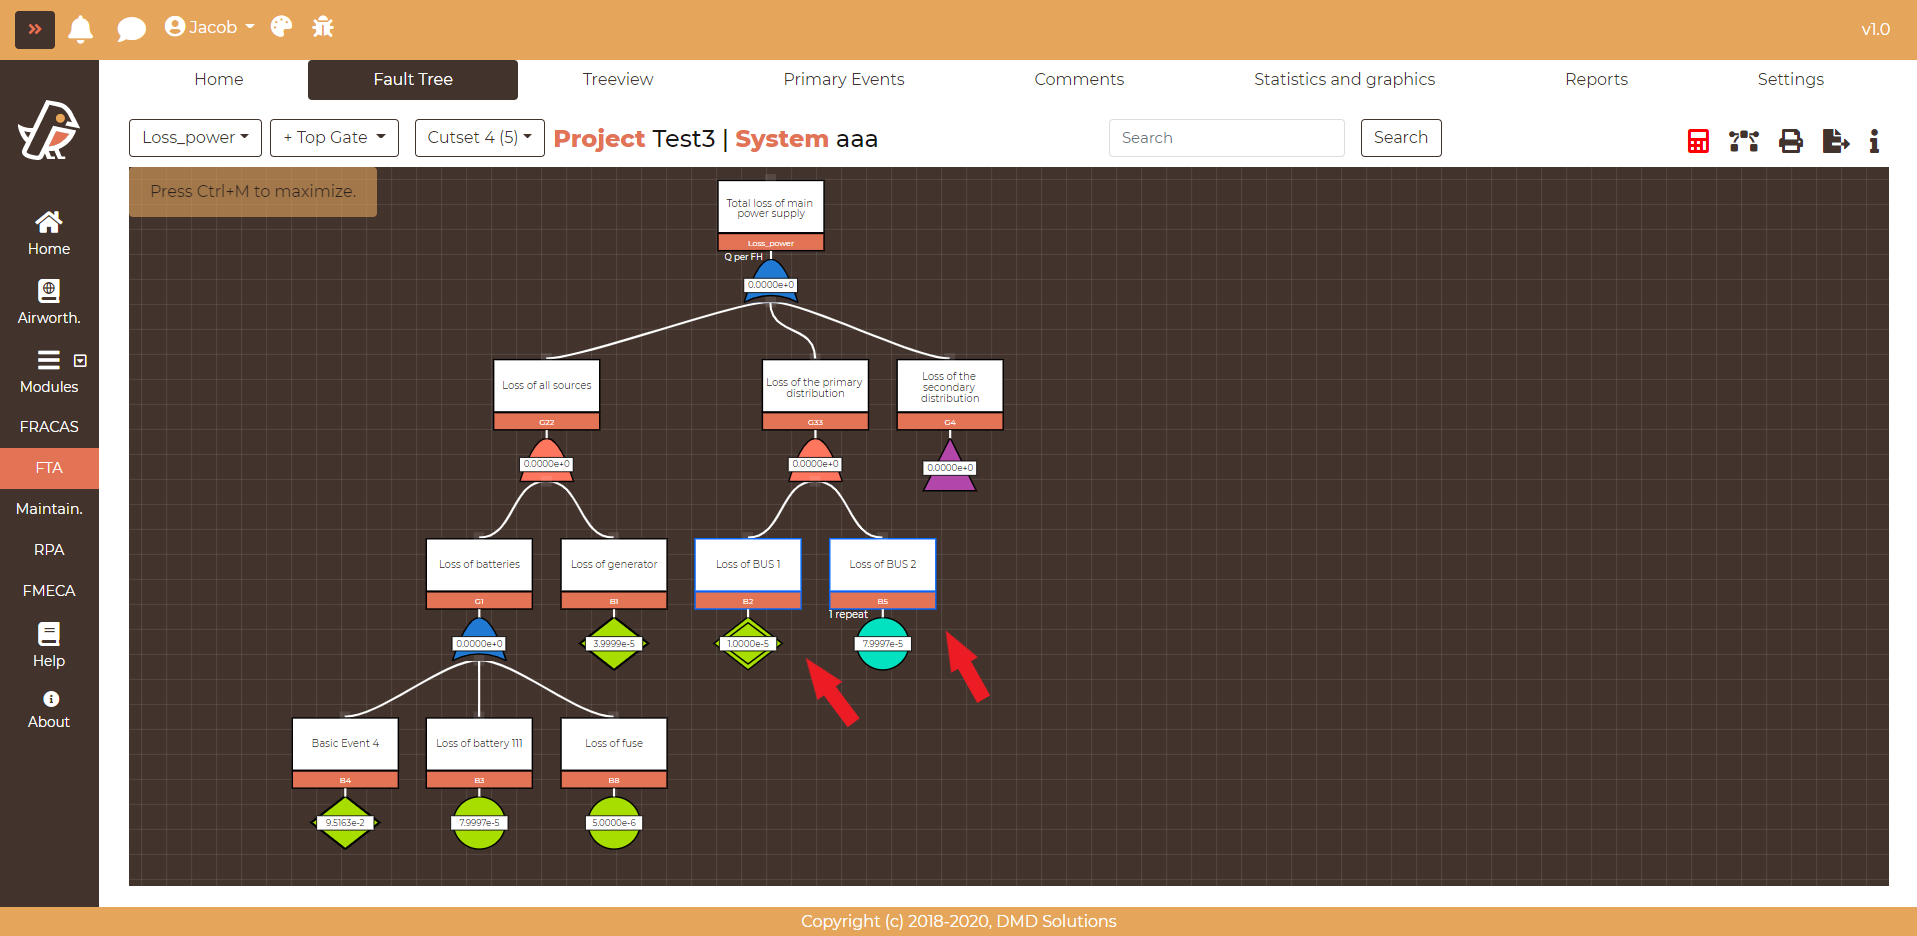Click the red calculator icon
The width and height of the screenshot is (1917, 936).
pyautogui.click(x=1697, y=141)
